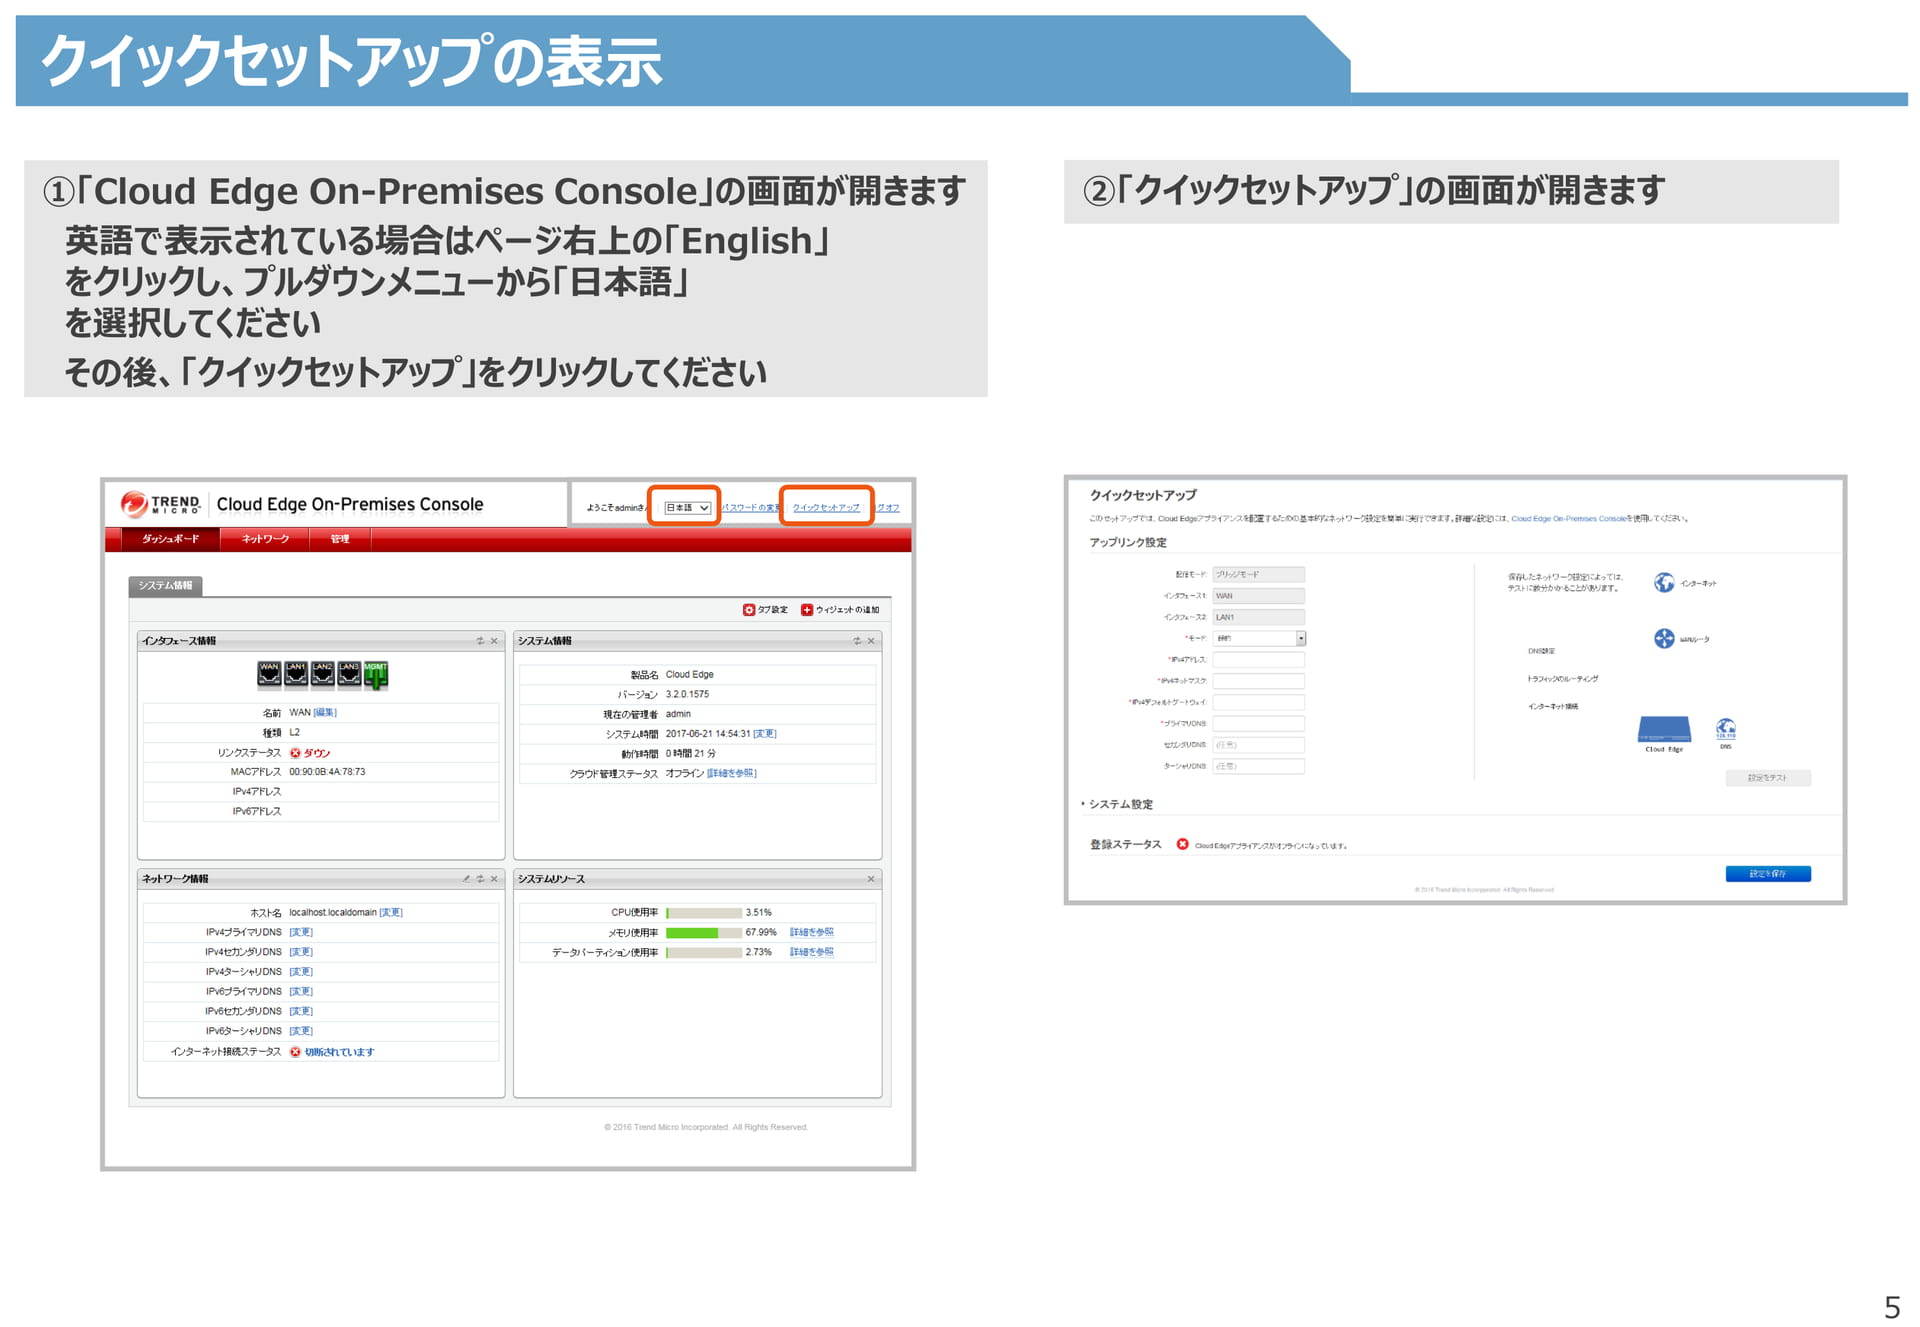Click the タブ設定 gear icon
Image resolution: width=1920 pixels, height=1327 pixels.
pyautogui.click(x=749, y=610)
